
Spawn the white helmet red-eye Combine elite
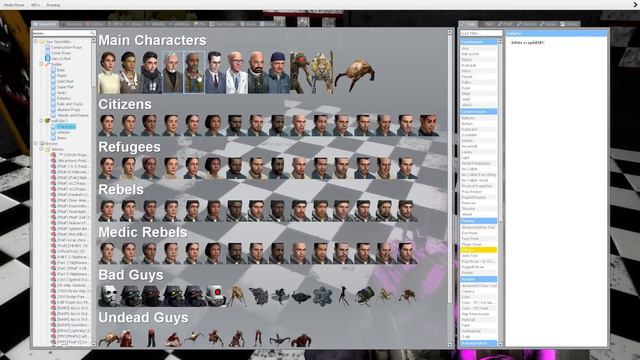tap(216, 296)
